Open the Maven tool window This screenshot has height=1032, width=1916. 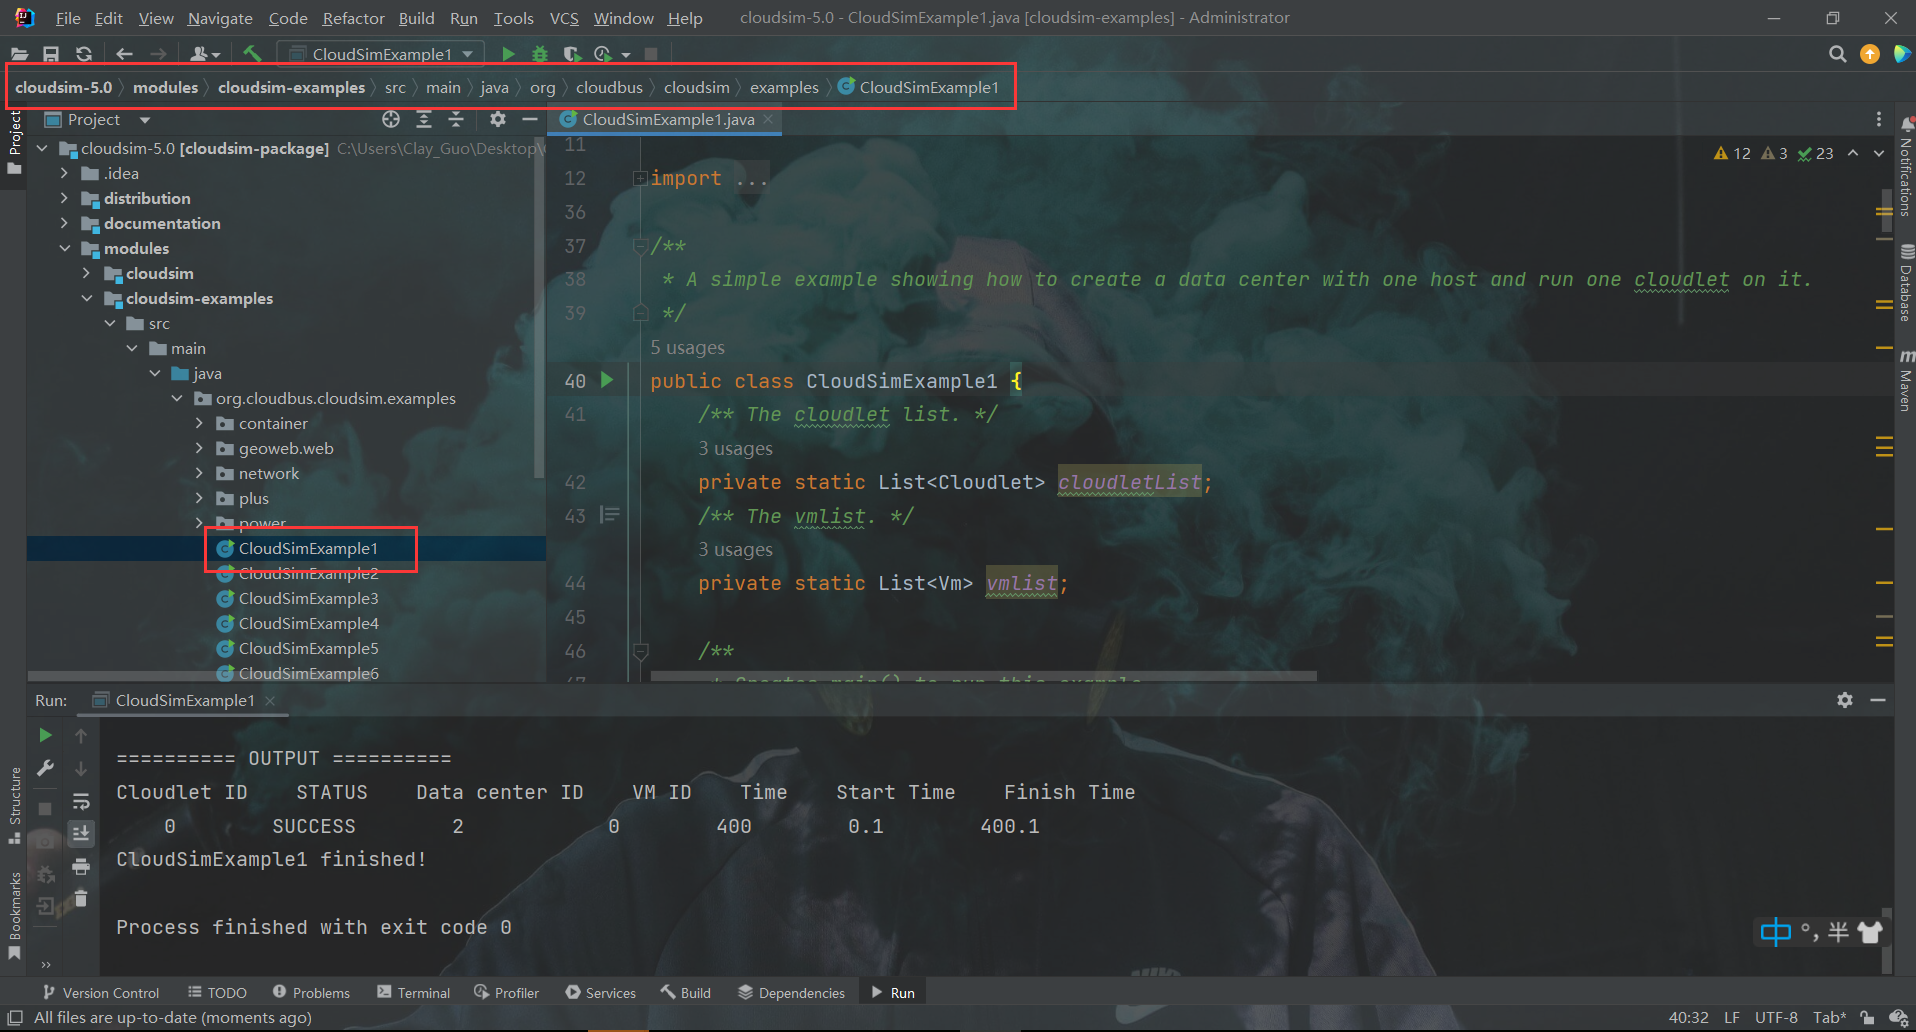1906,380
